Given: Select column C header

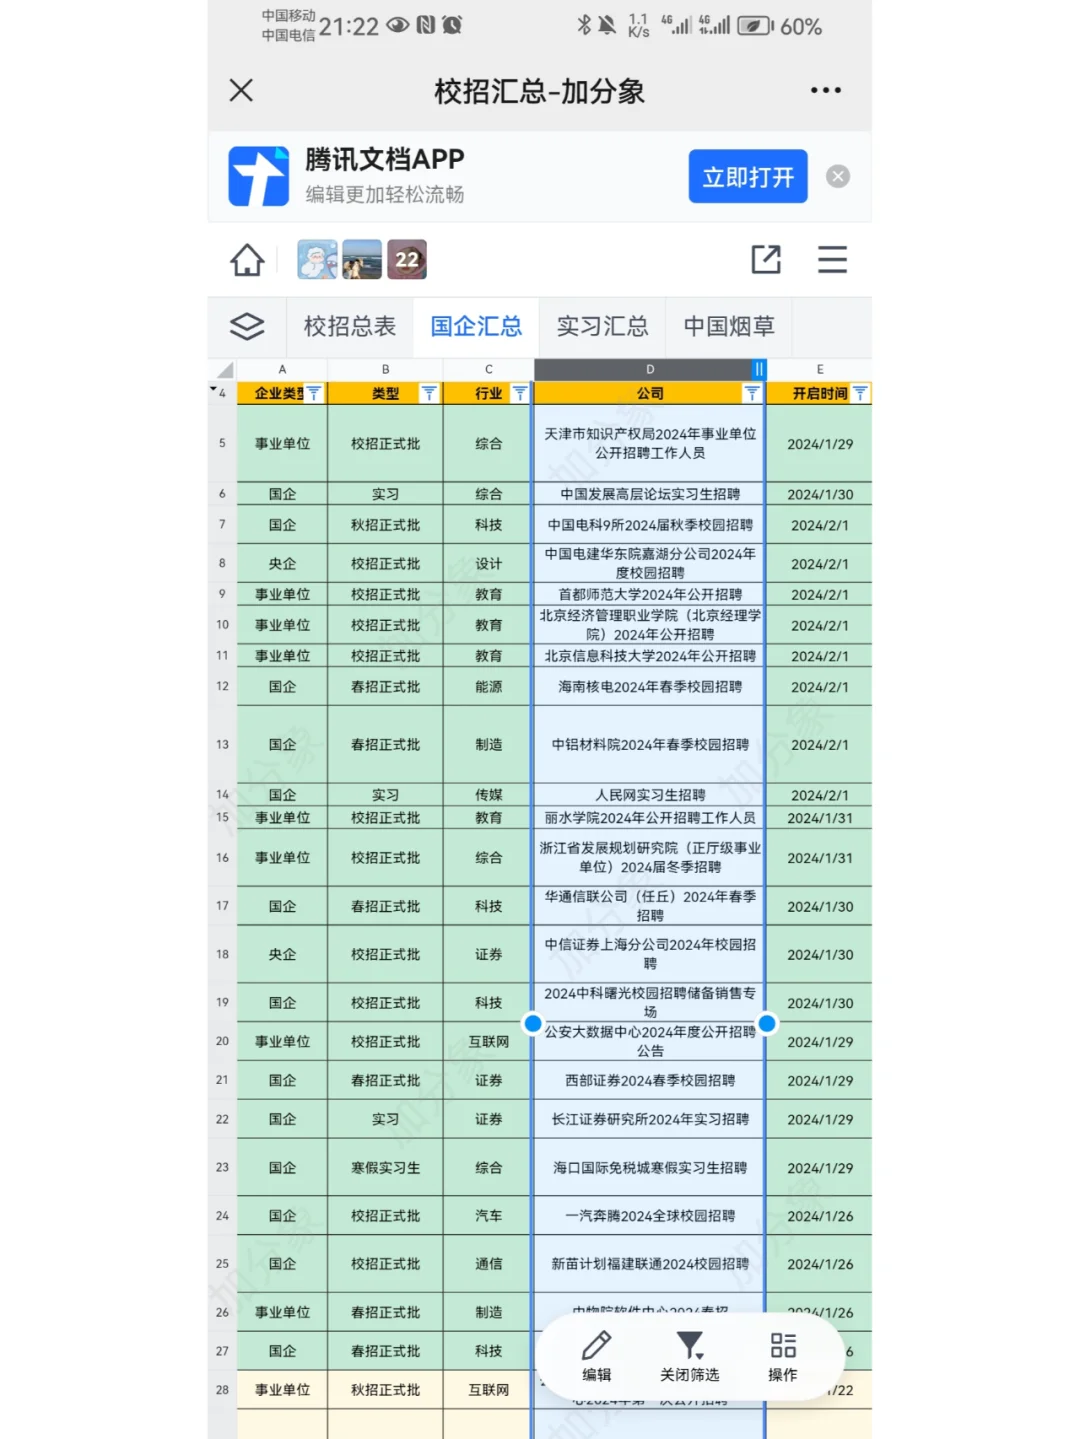Looking at the screenshot, I should 488,369.
